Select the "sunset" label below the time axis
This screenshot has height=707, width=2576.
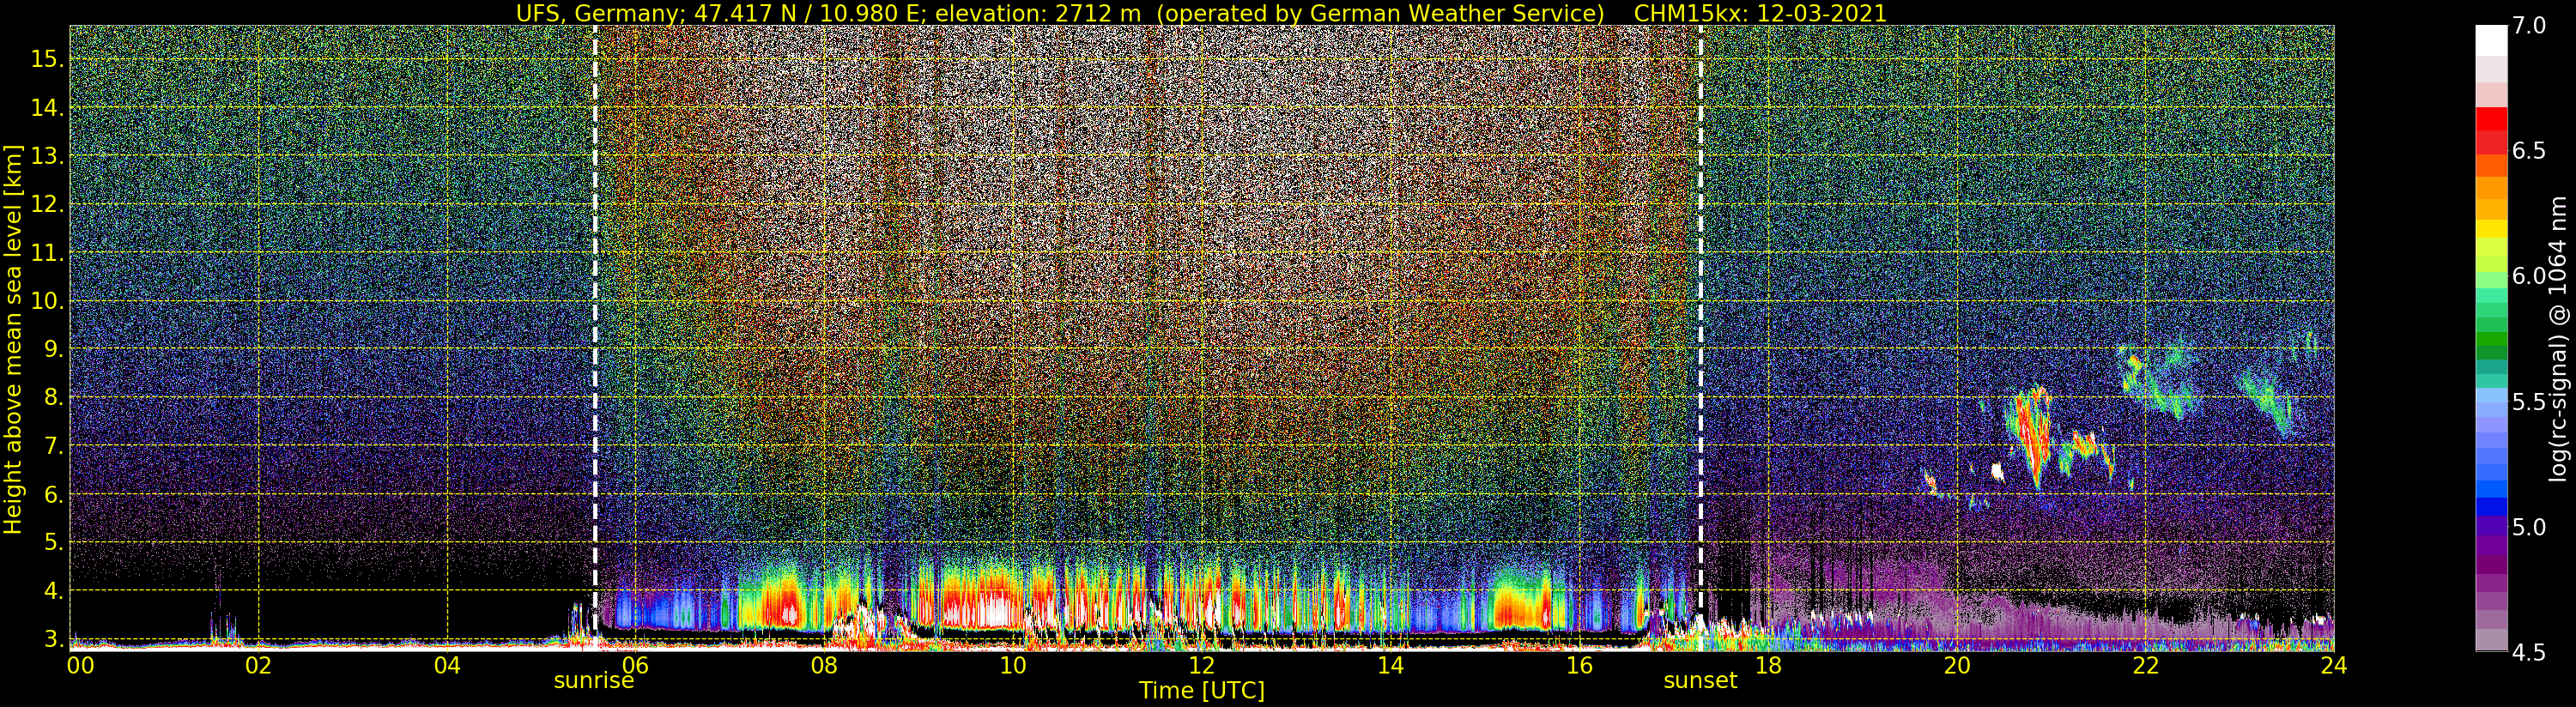(x=1700, y=681)
